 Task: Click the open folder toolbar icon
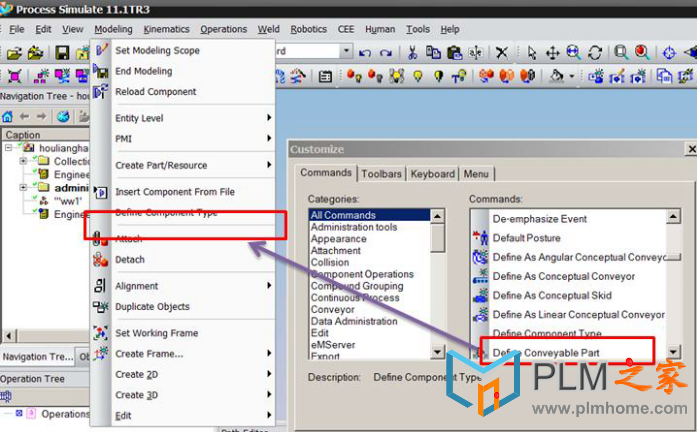click(14, 53)
